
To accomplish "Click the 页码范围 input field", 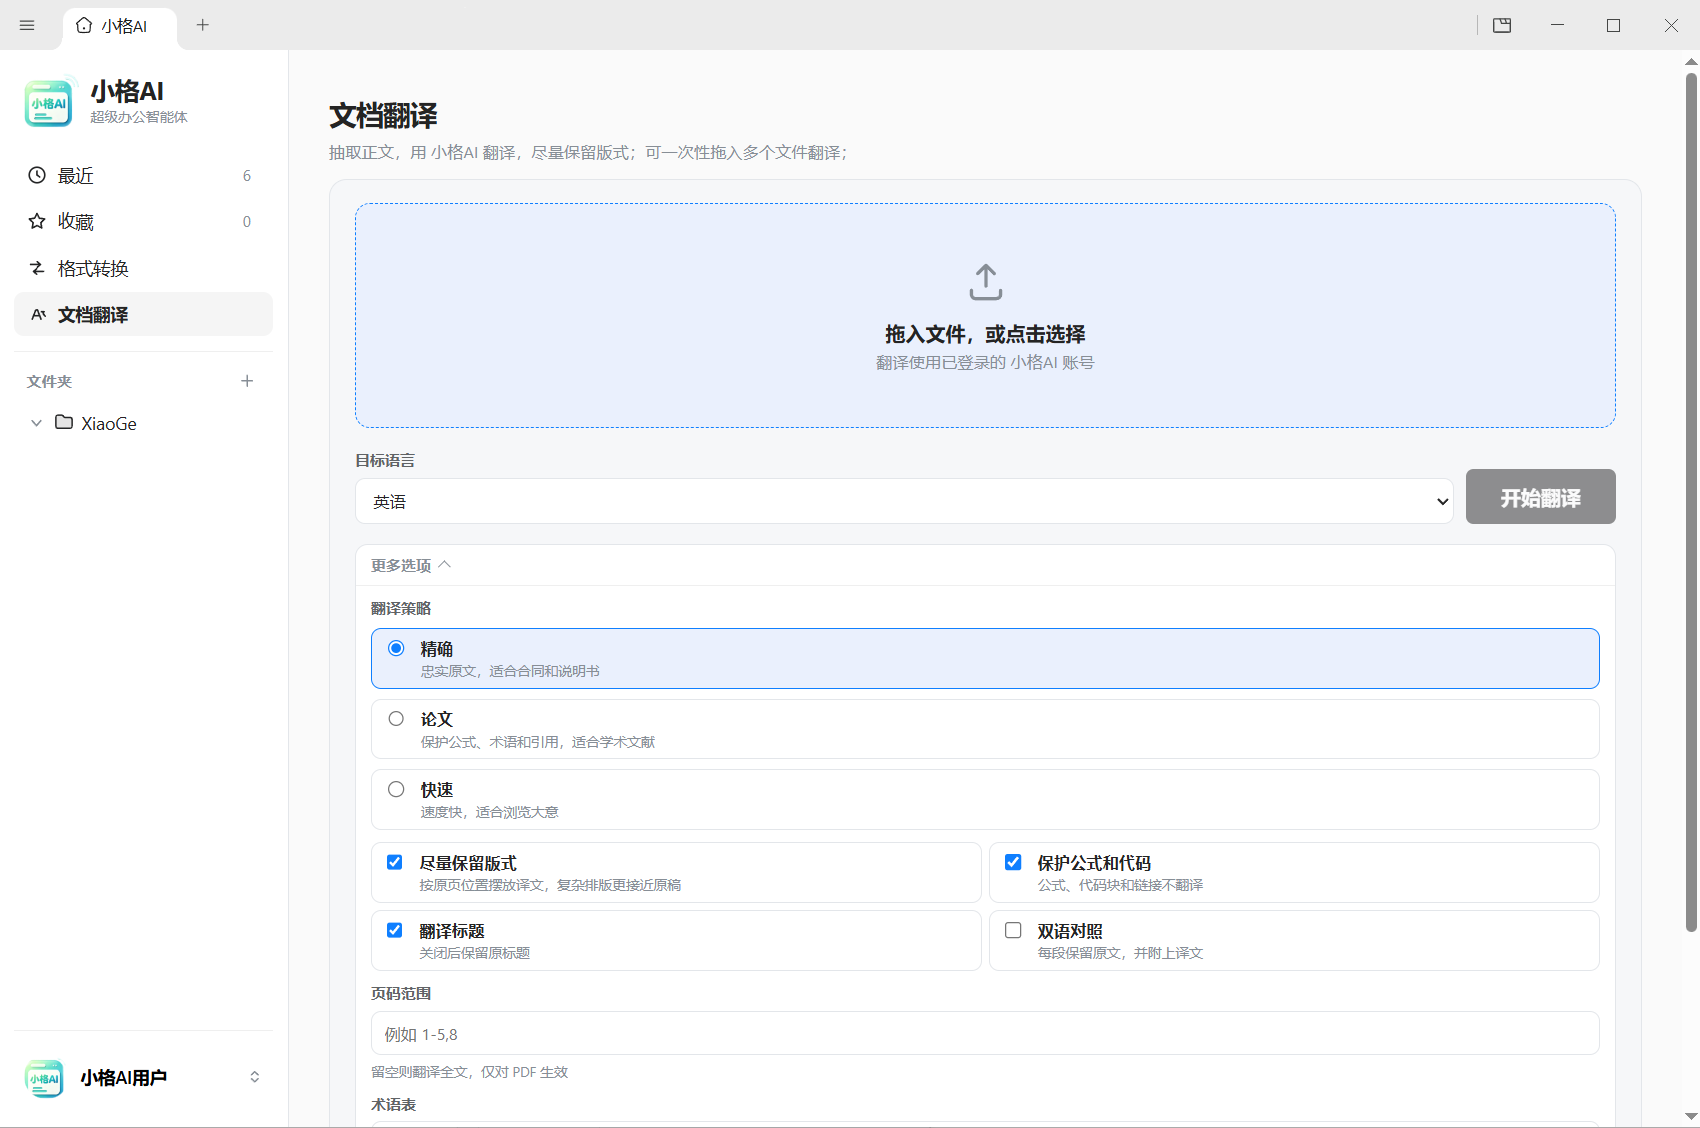I will [x=985, y=1033].
